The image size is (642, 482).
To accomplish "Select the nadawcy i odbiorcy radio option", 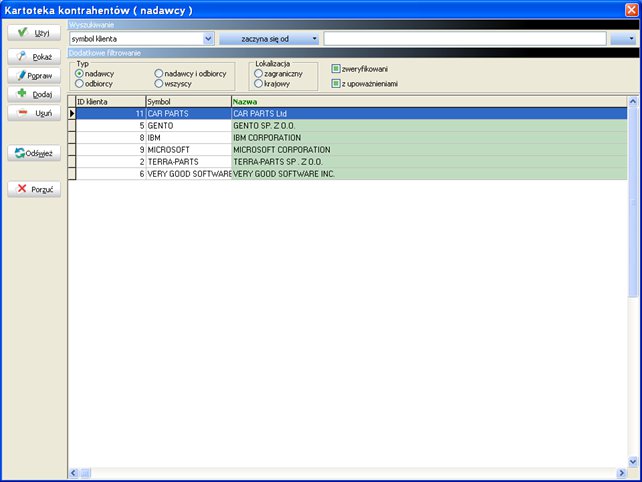I will coord(159,74).
